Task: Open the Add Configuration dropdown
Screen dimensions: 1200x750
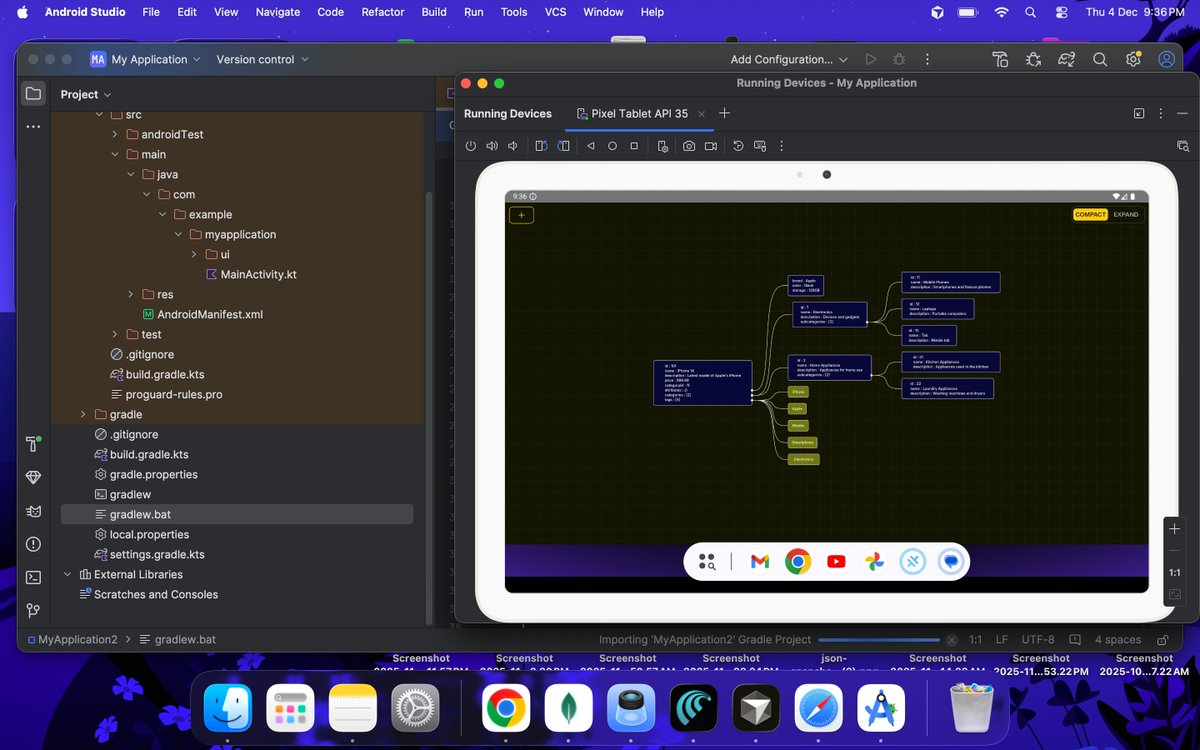Action: pyautogui.click(x=789, y=59)
